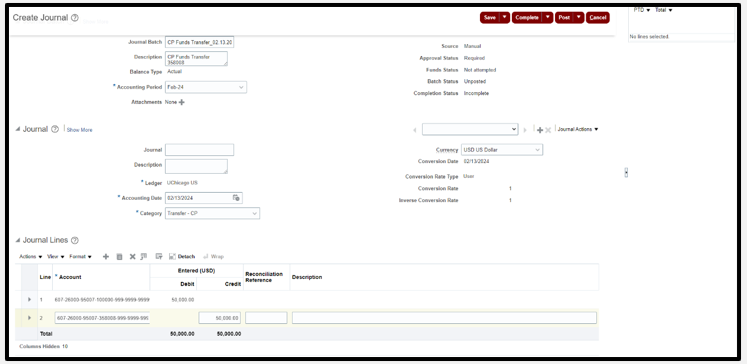The width and height of the screenshot is (747, 364).
Task: Click the line 2 Reconciliation Reference field
Action: click(266, 318)
